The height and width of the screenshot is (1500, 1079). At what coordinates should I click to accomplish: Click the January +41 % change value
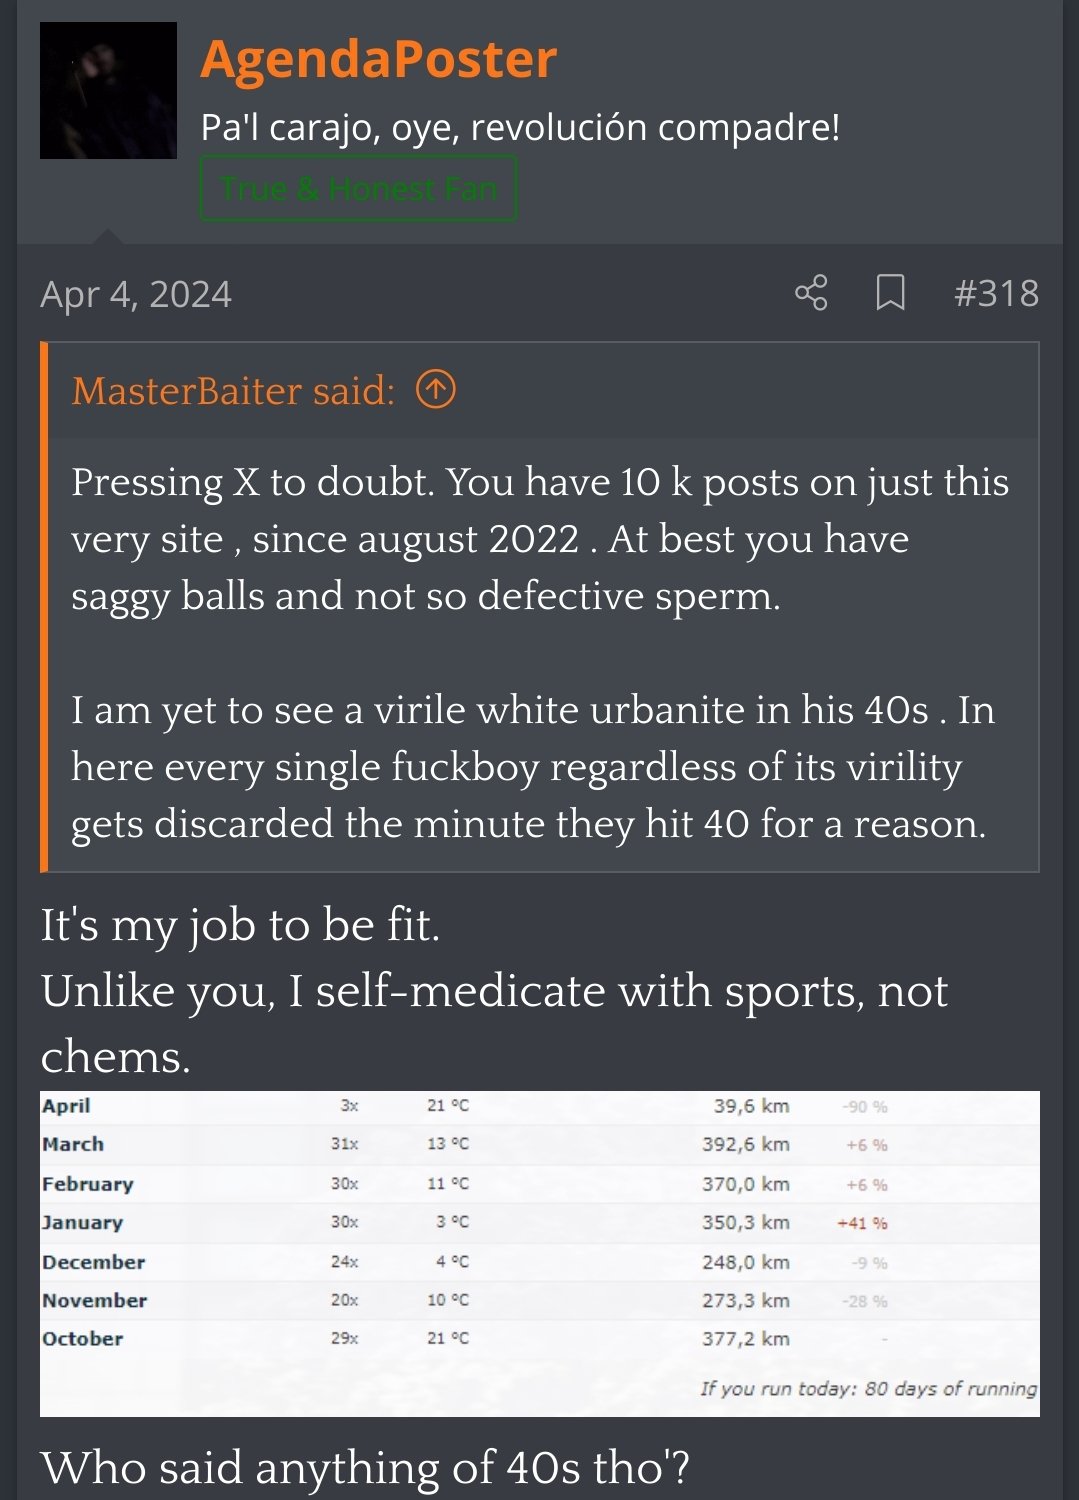coord(862,1223)
